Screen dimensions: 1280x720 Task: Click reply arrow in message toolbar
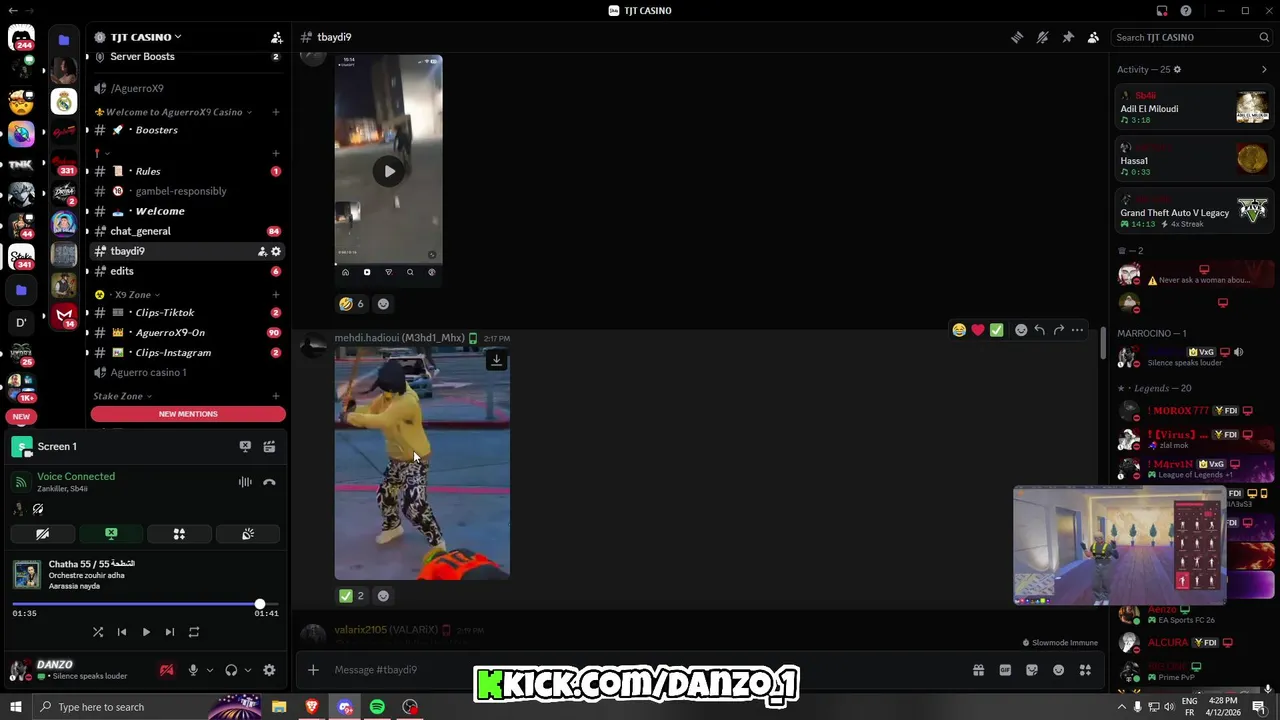[1039, 330]
